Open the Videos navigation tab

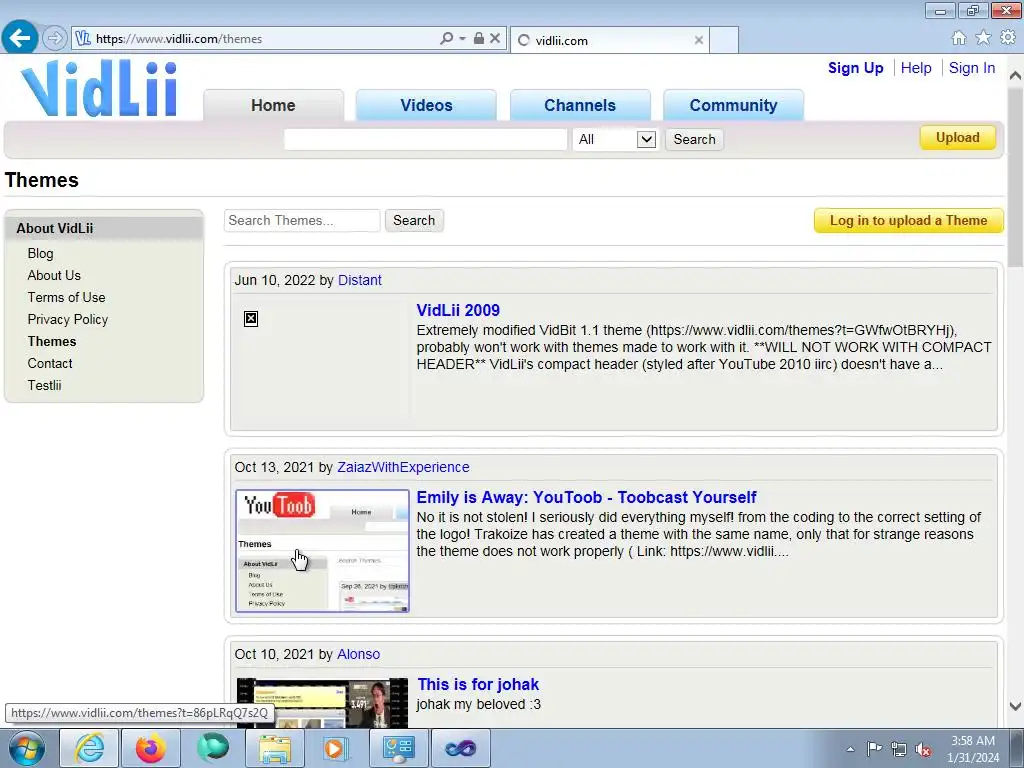tap(426, 105)
